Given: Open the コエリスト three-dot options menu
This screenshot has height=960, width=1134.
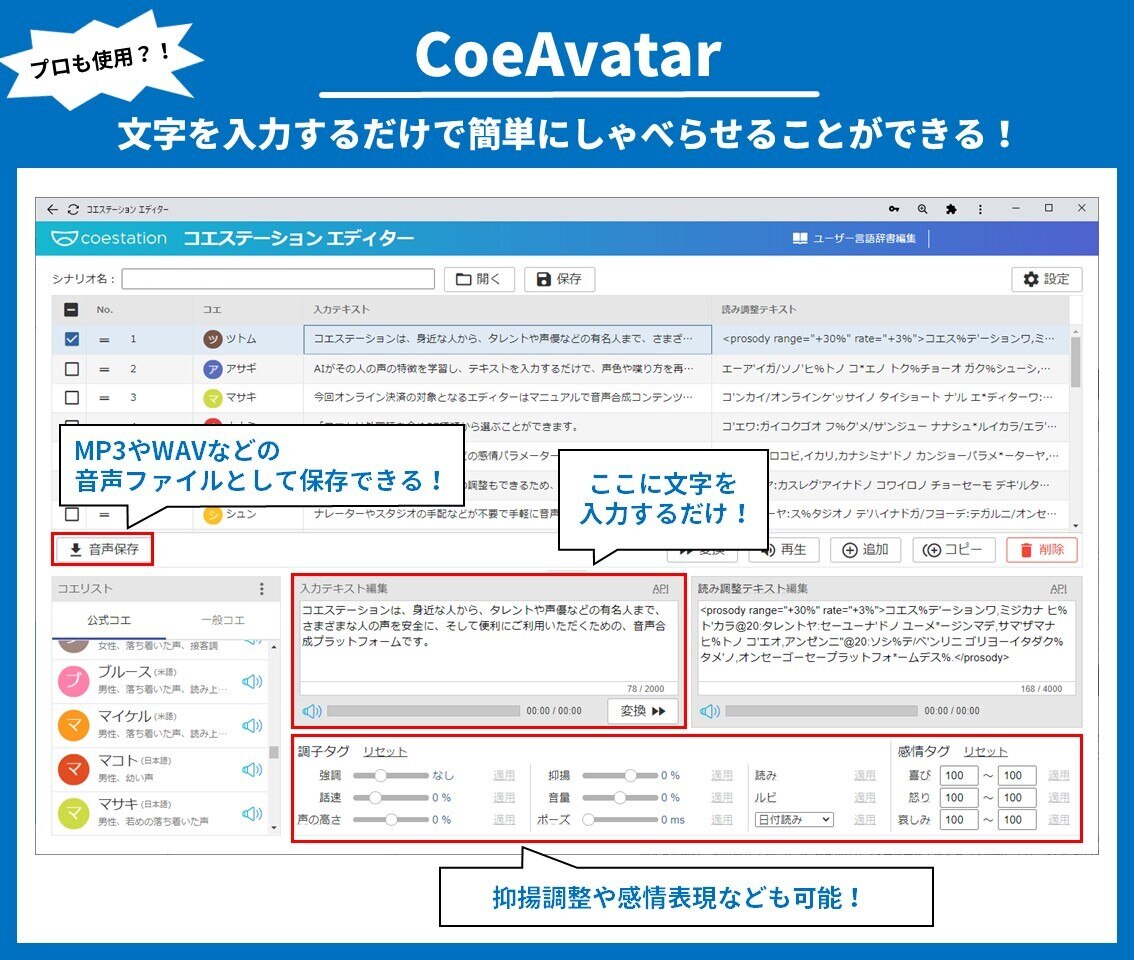Looking at the screenshot, I should 262,589.
